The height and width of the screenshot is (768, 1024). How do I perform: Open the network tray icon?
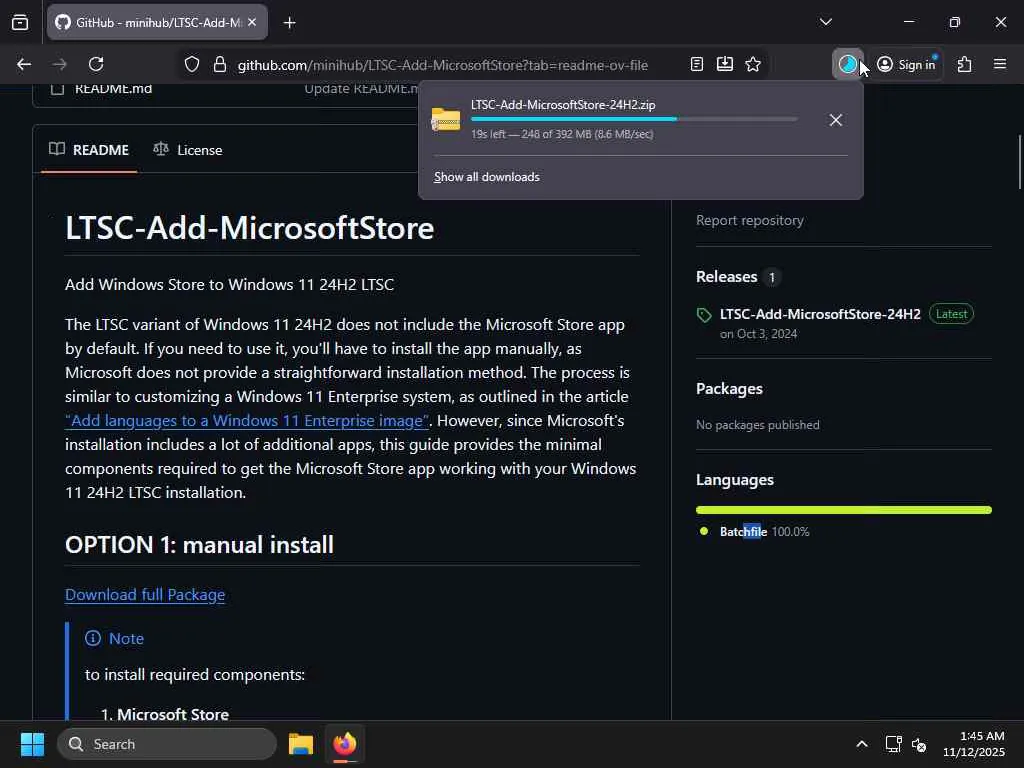(x=893, y=744)
